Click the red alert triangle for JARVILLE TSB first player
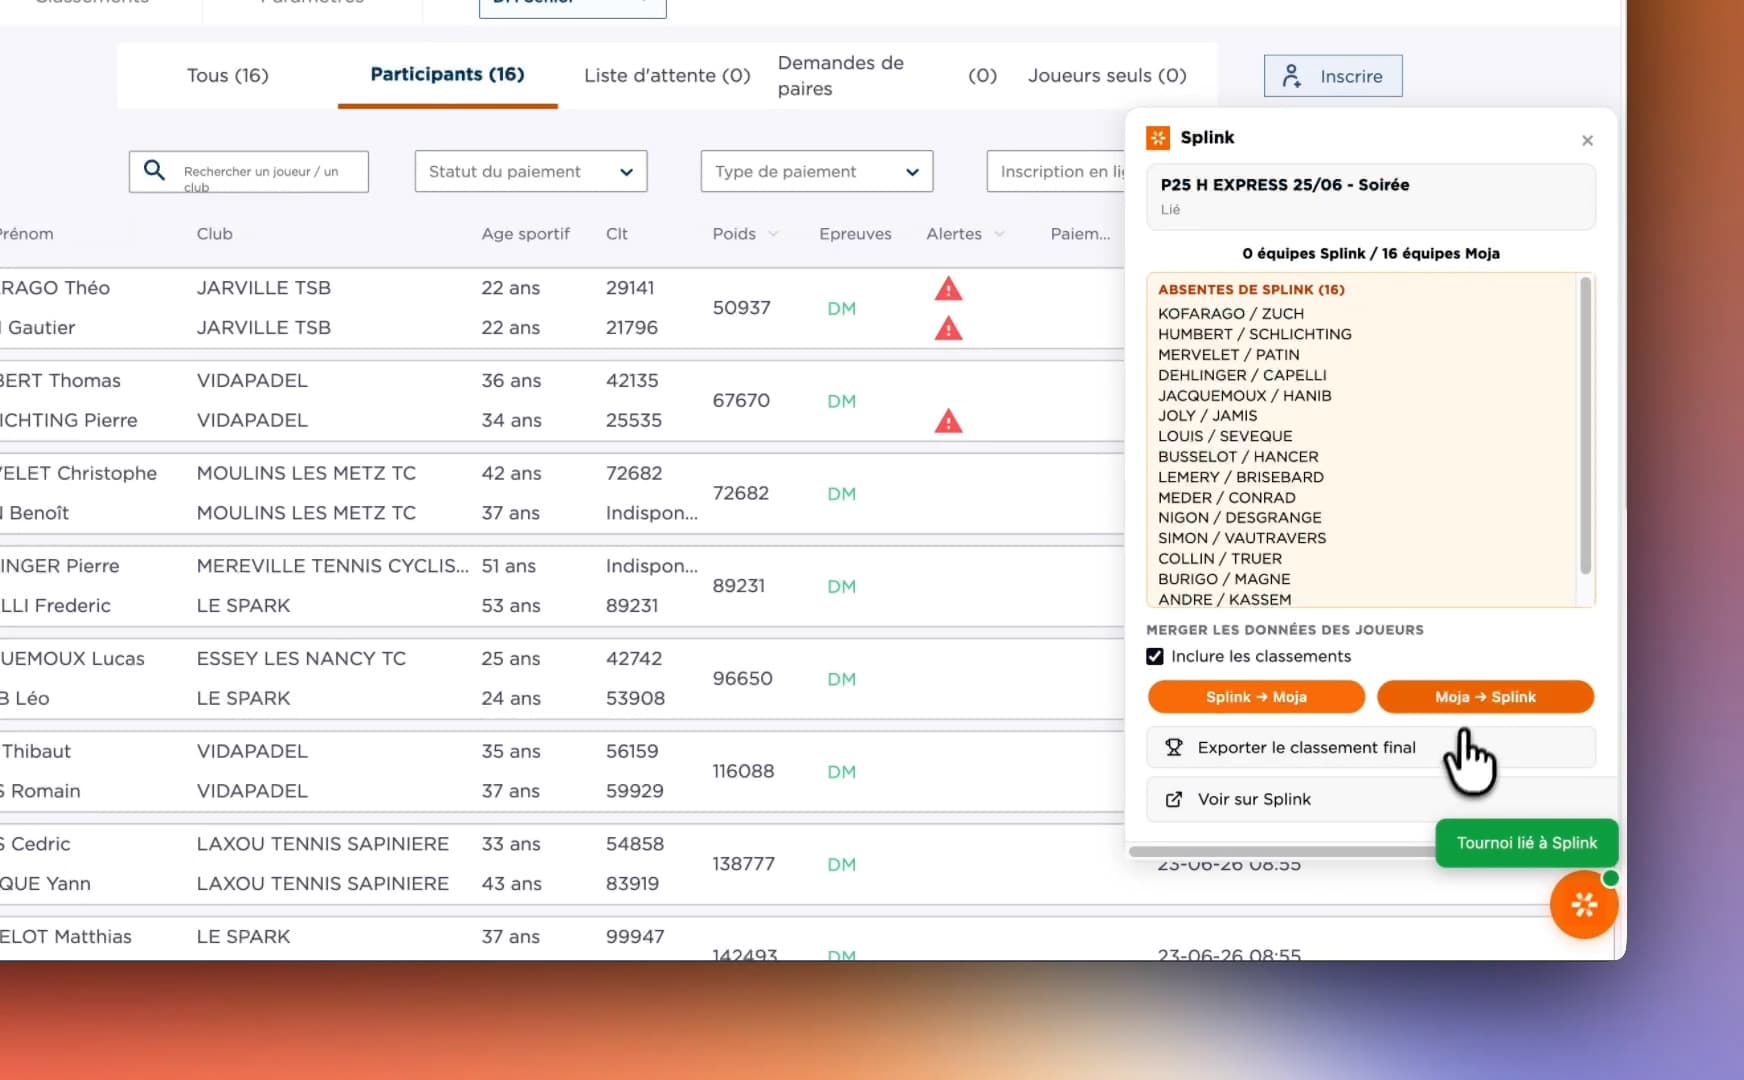 coord(948,289)
